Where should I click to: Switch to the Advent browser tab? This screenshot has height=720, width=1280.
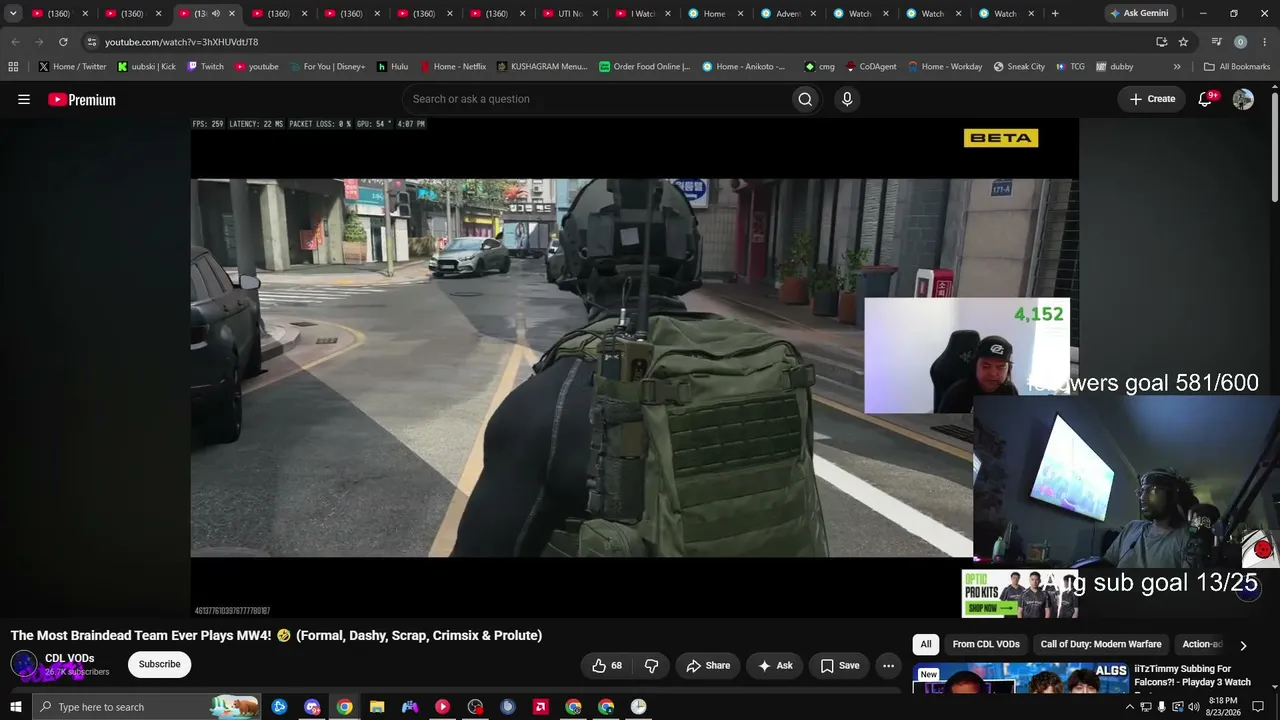790,14
